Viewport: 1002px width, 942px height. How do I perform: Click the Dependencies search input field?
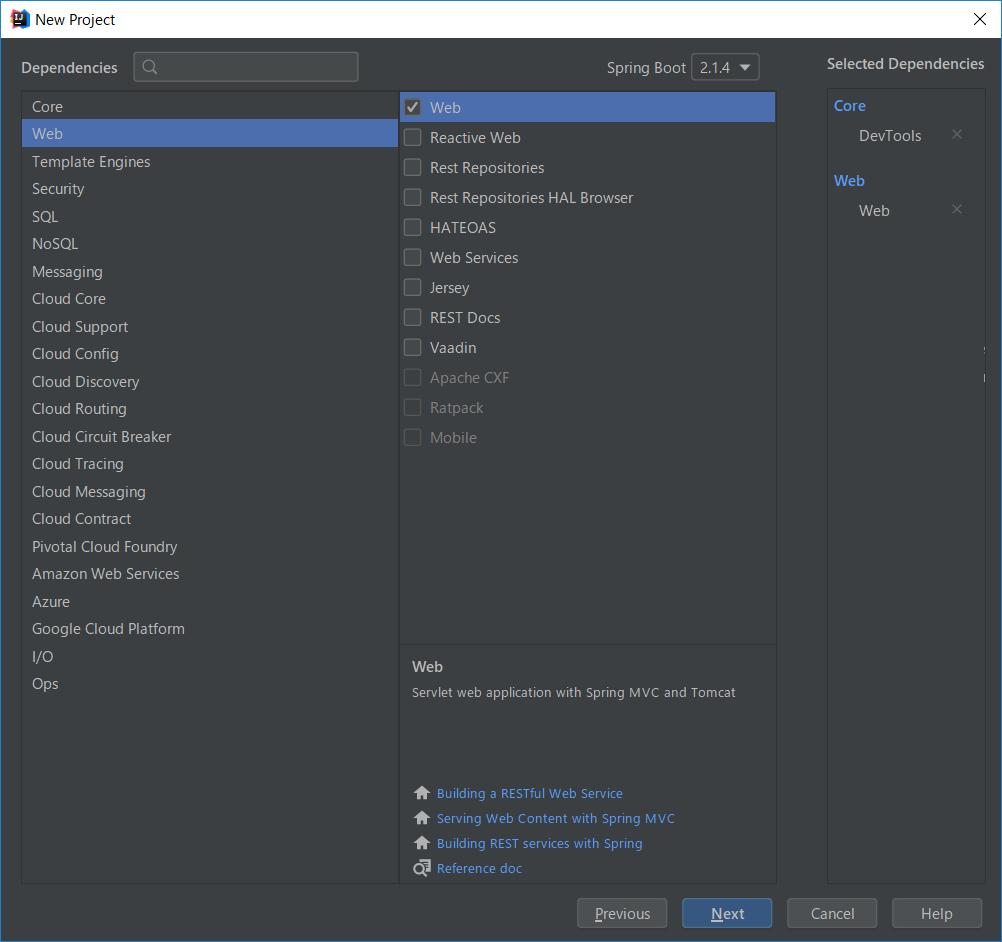click(x=246, y=67)
